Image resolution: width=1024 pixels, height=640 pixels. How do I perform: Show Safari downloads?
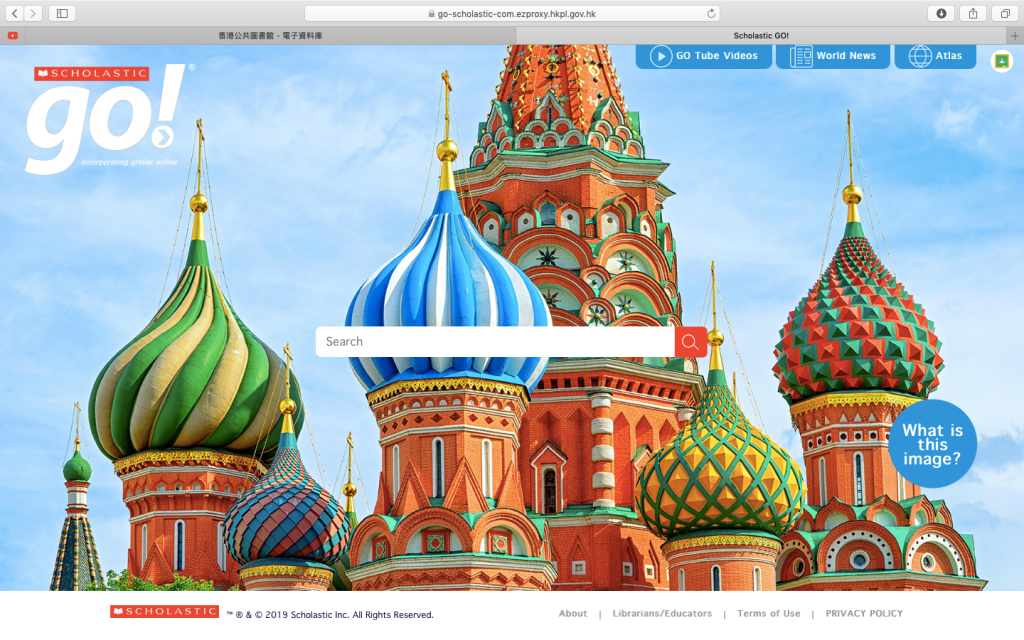coord(940,13)
